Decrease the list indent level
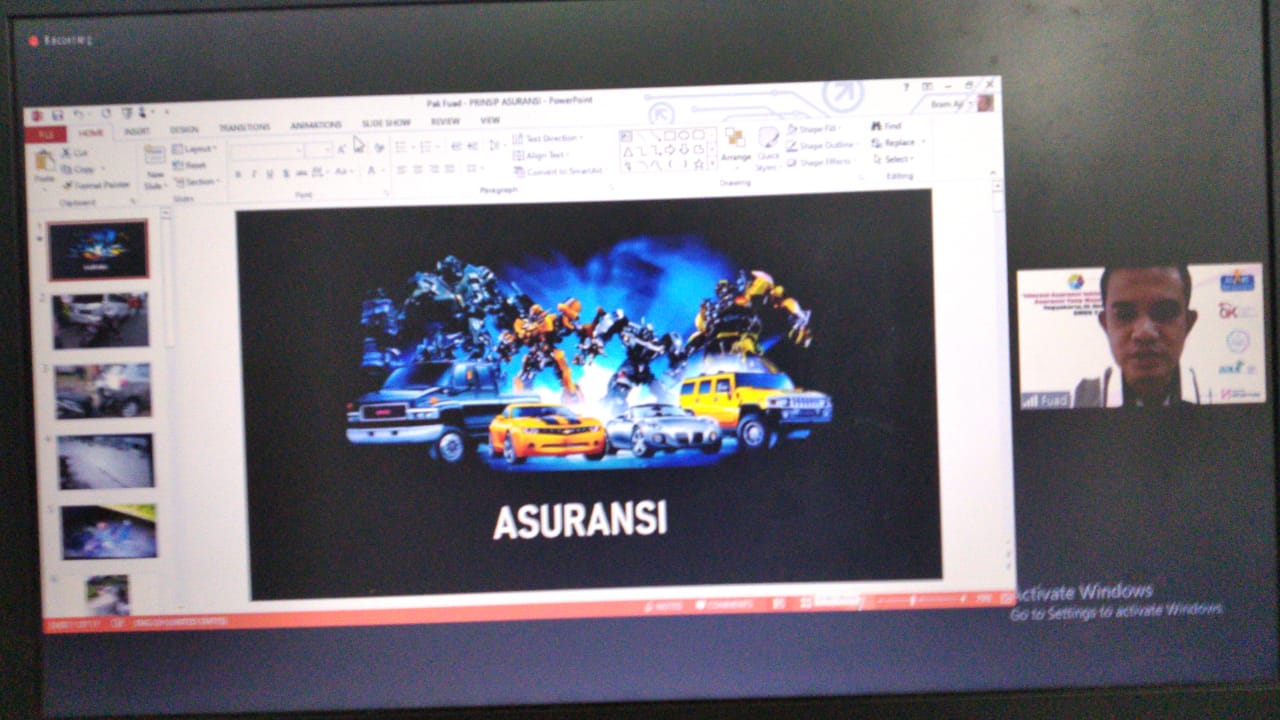Viewport: 1280px width, 720px height. [456, 145]
